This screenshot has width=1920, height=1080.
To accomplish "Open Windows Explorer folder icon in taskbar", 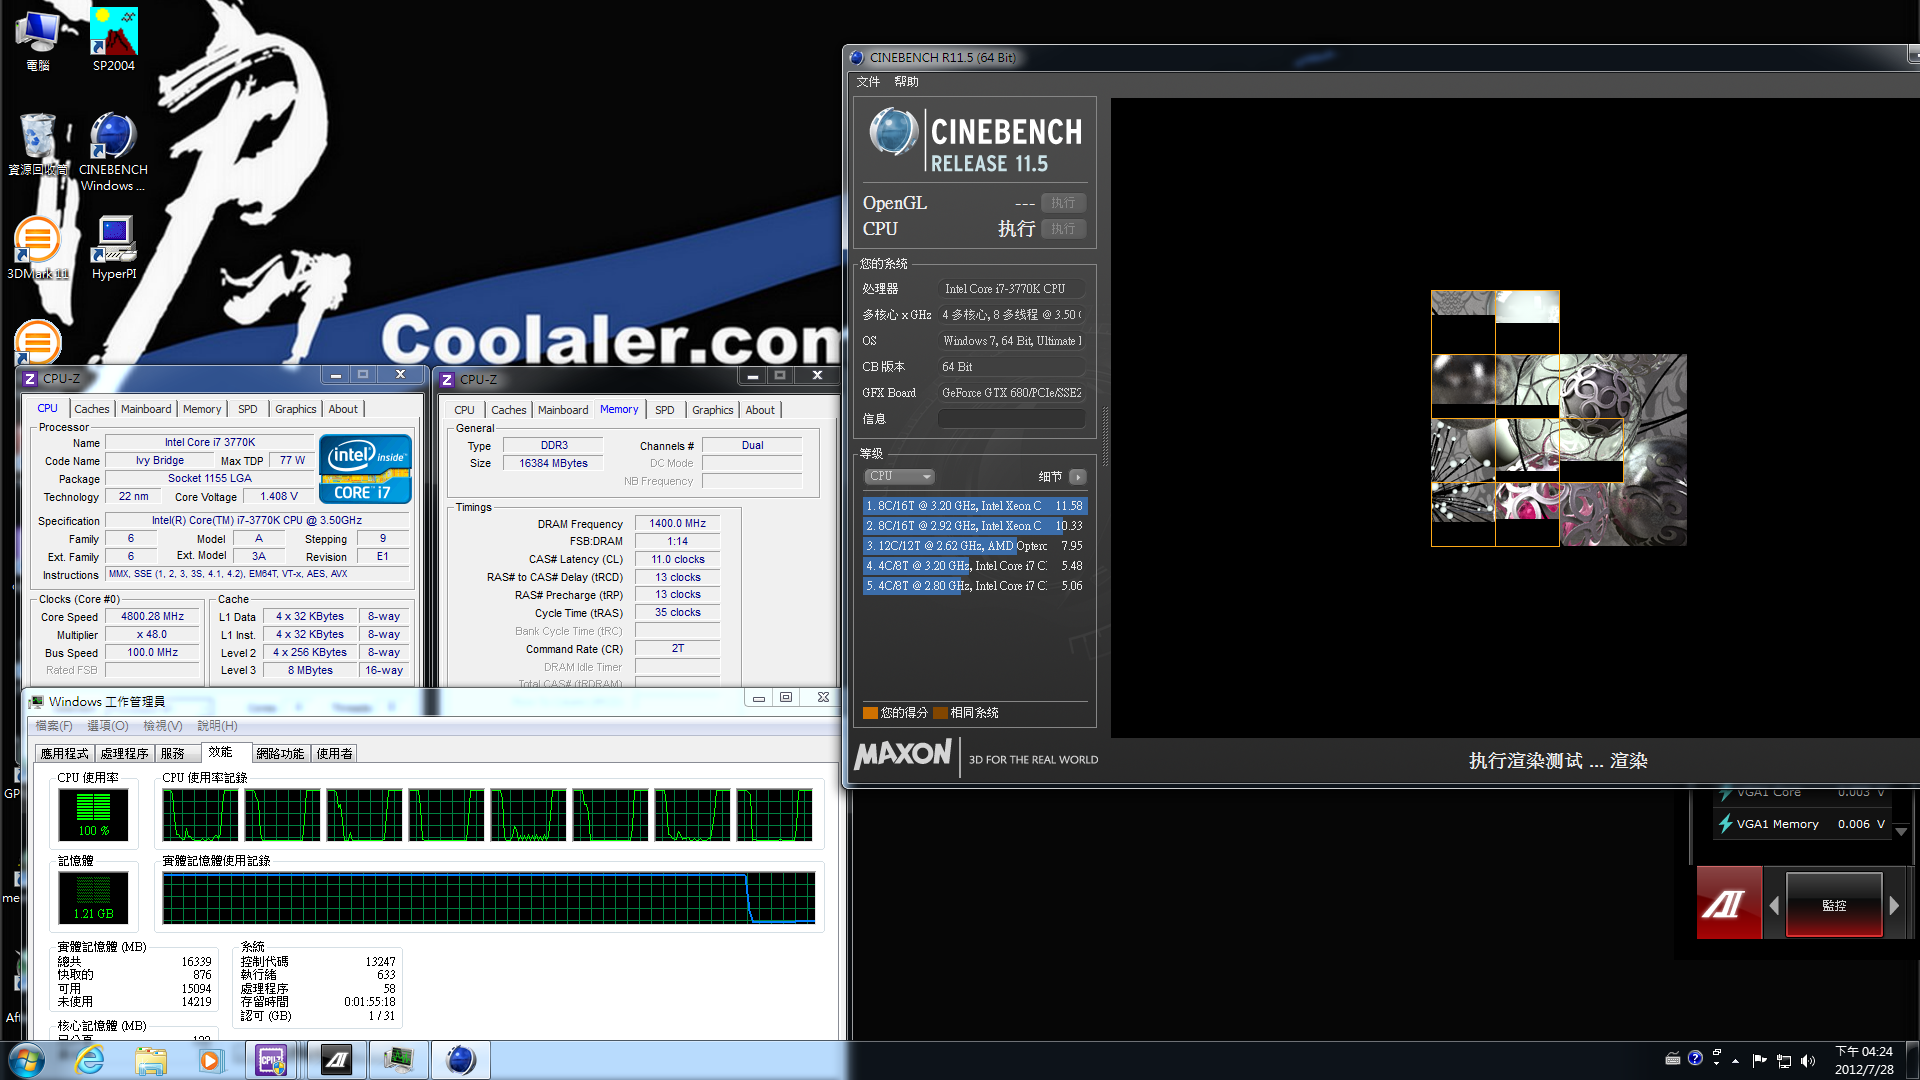I will click(x=151, y=1060).
